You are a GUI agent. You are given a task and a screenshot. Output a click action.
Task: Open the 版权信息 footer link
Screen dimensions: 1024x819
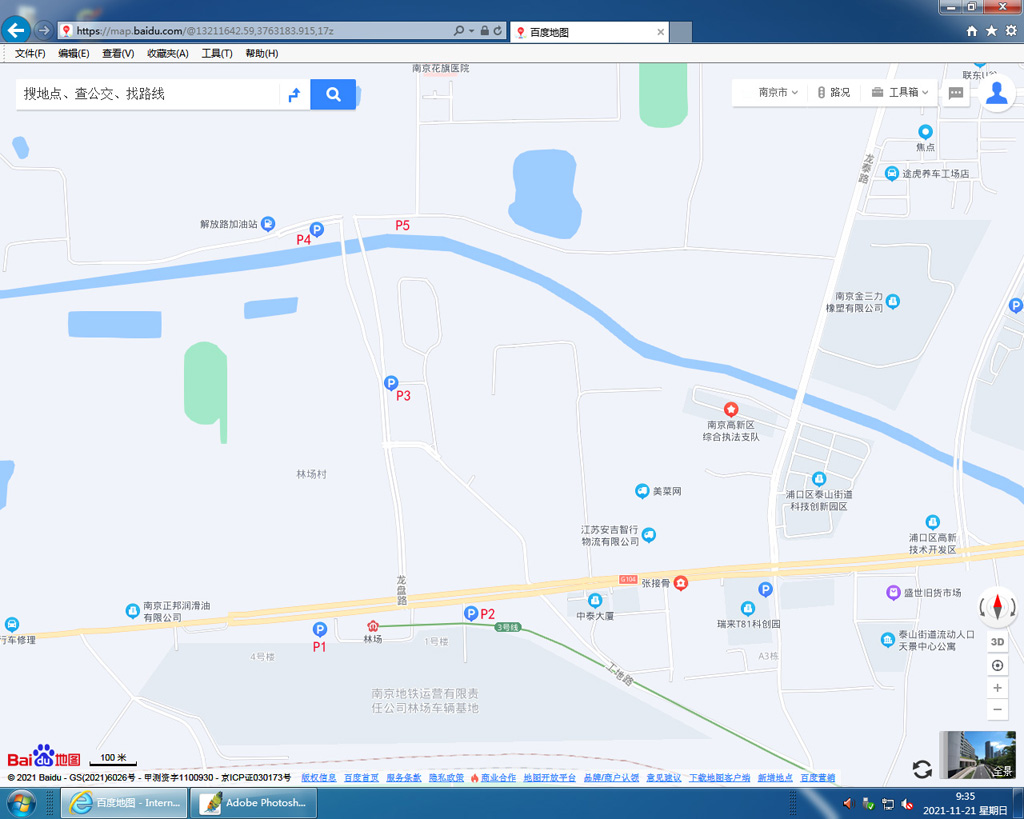pos(319,777)
